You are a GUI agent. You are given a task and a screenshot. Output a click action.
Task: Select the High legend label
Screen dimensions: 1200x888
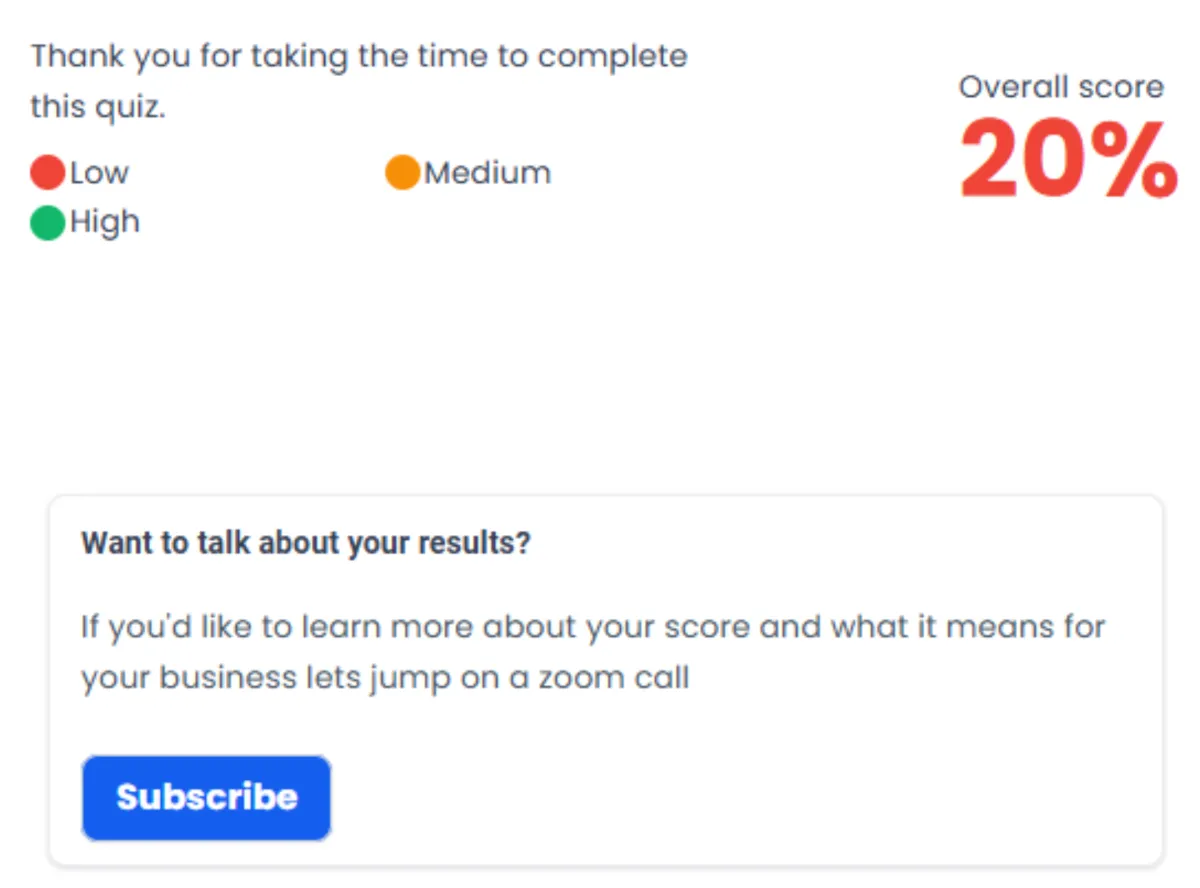coord(104,222)
